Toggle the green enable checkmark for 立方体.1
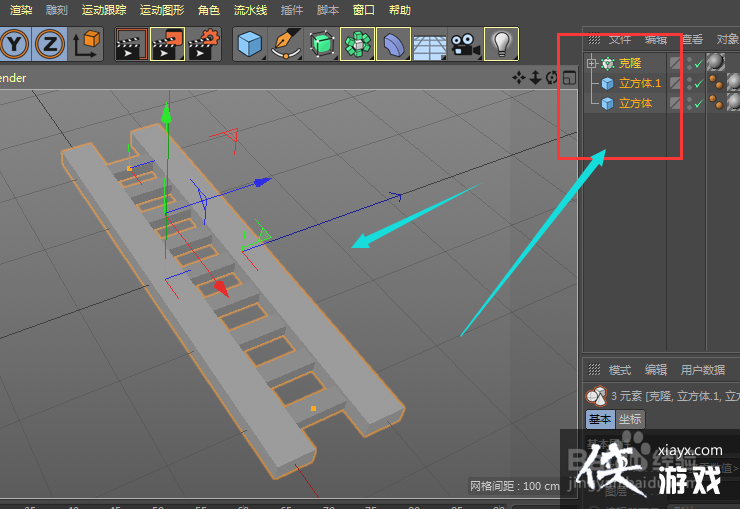 (x=699, y=84)
